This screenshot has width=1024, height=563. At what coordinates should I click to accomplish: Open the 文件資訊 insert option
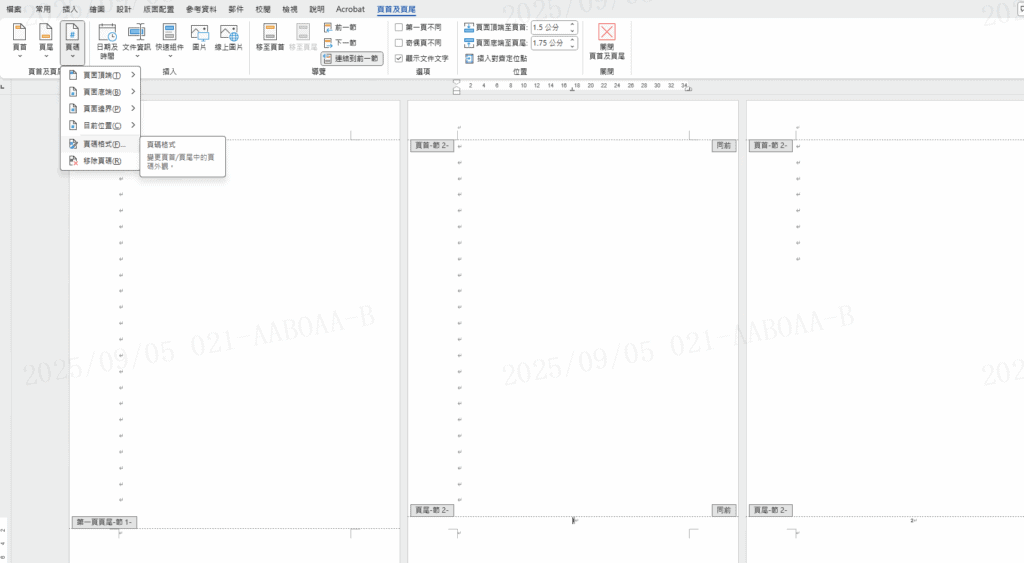(x=137, y=35)
